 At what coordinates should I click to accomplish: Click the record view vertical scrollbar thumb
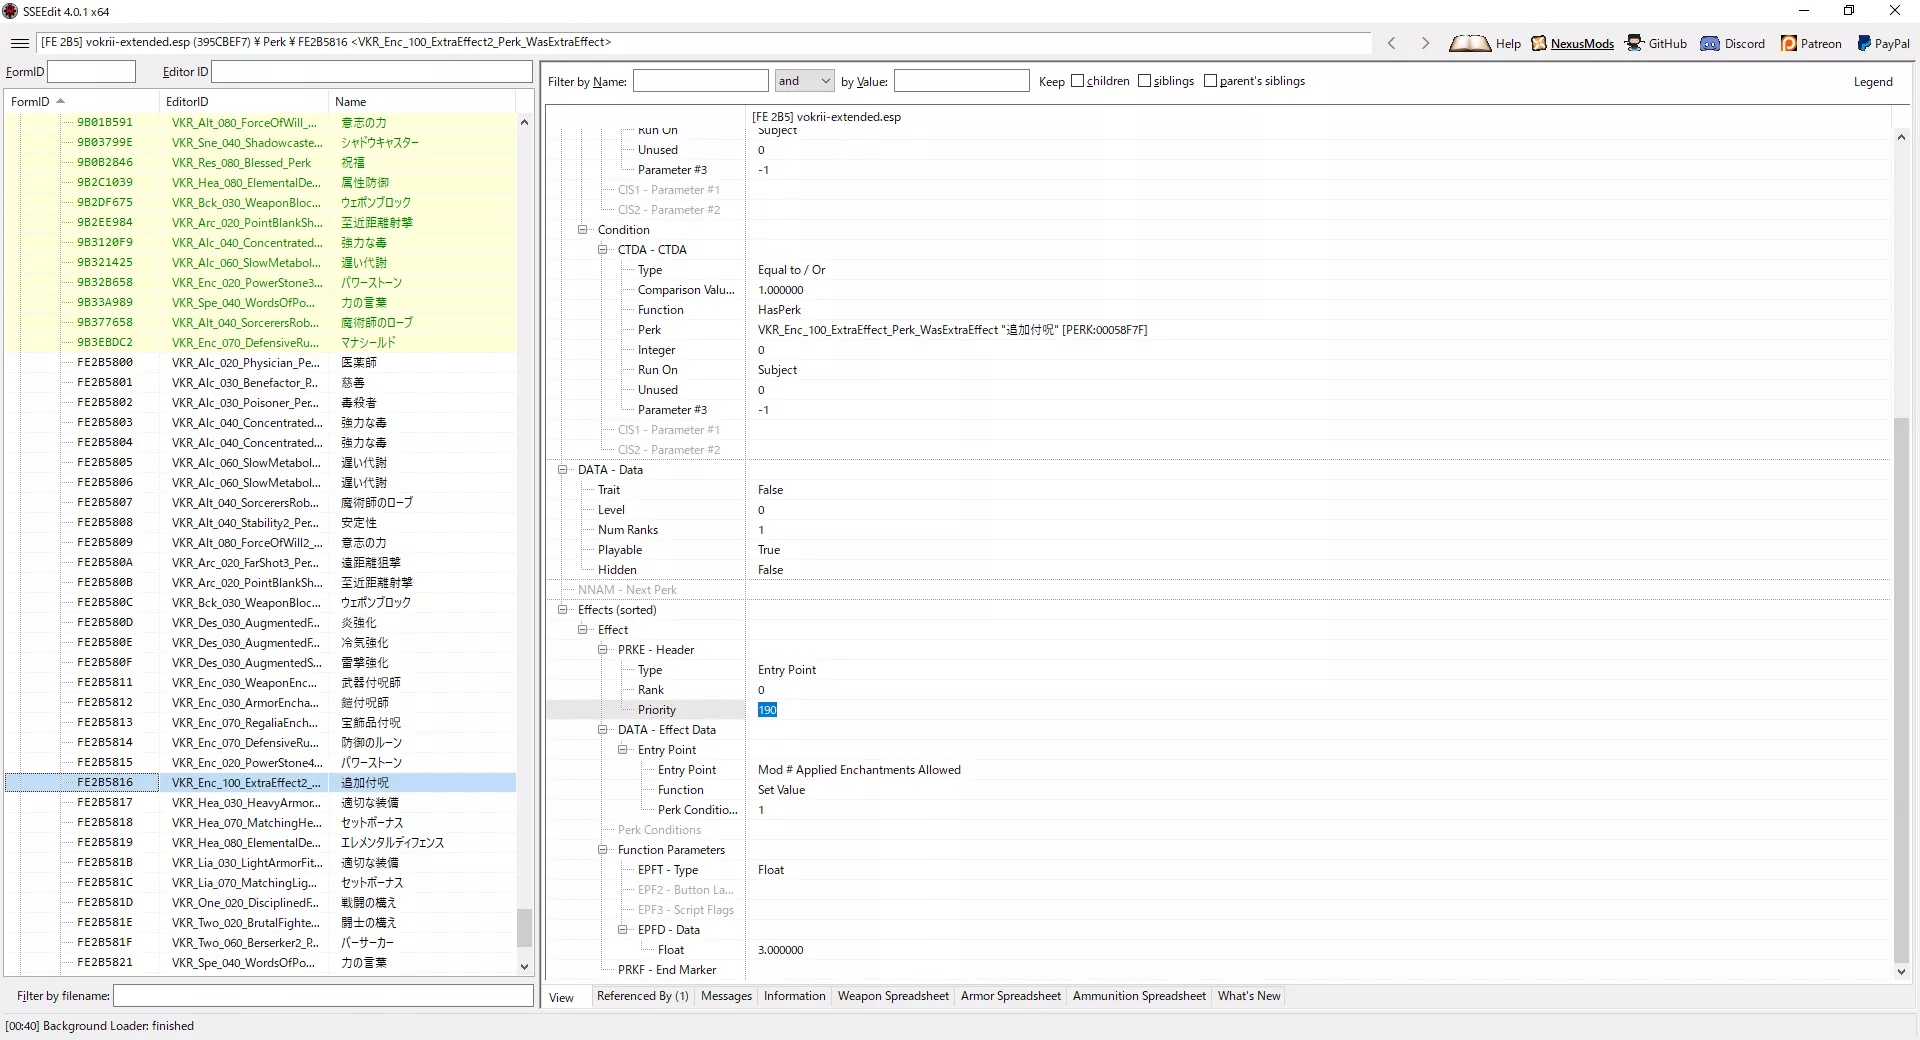1901,690
